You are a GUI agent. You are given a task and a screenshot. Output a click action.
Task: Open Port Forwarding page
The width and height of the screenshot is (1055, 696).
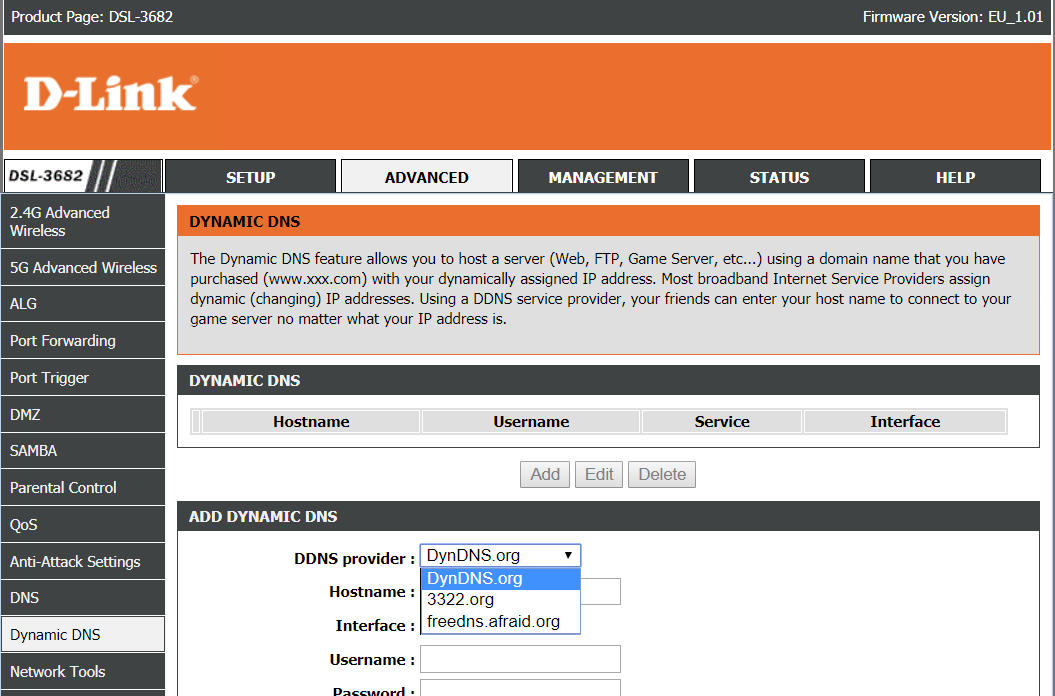[x=83, y=341]
